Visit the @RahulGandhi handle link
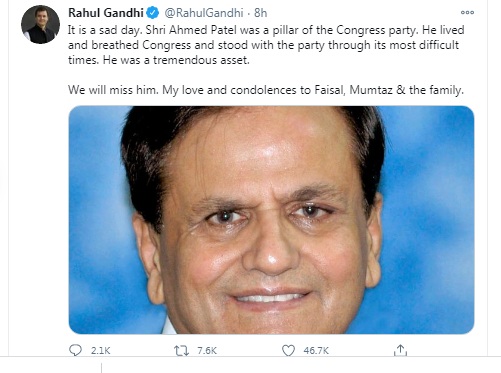The width and height of the screenshot is (501, 373). (x=204, y=13)
